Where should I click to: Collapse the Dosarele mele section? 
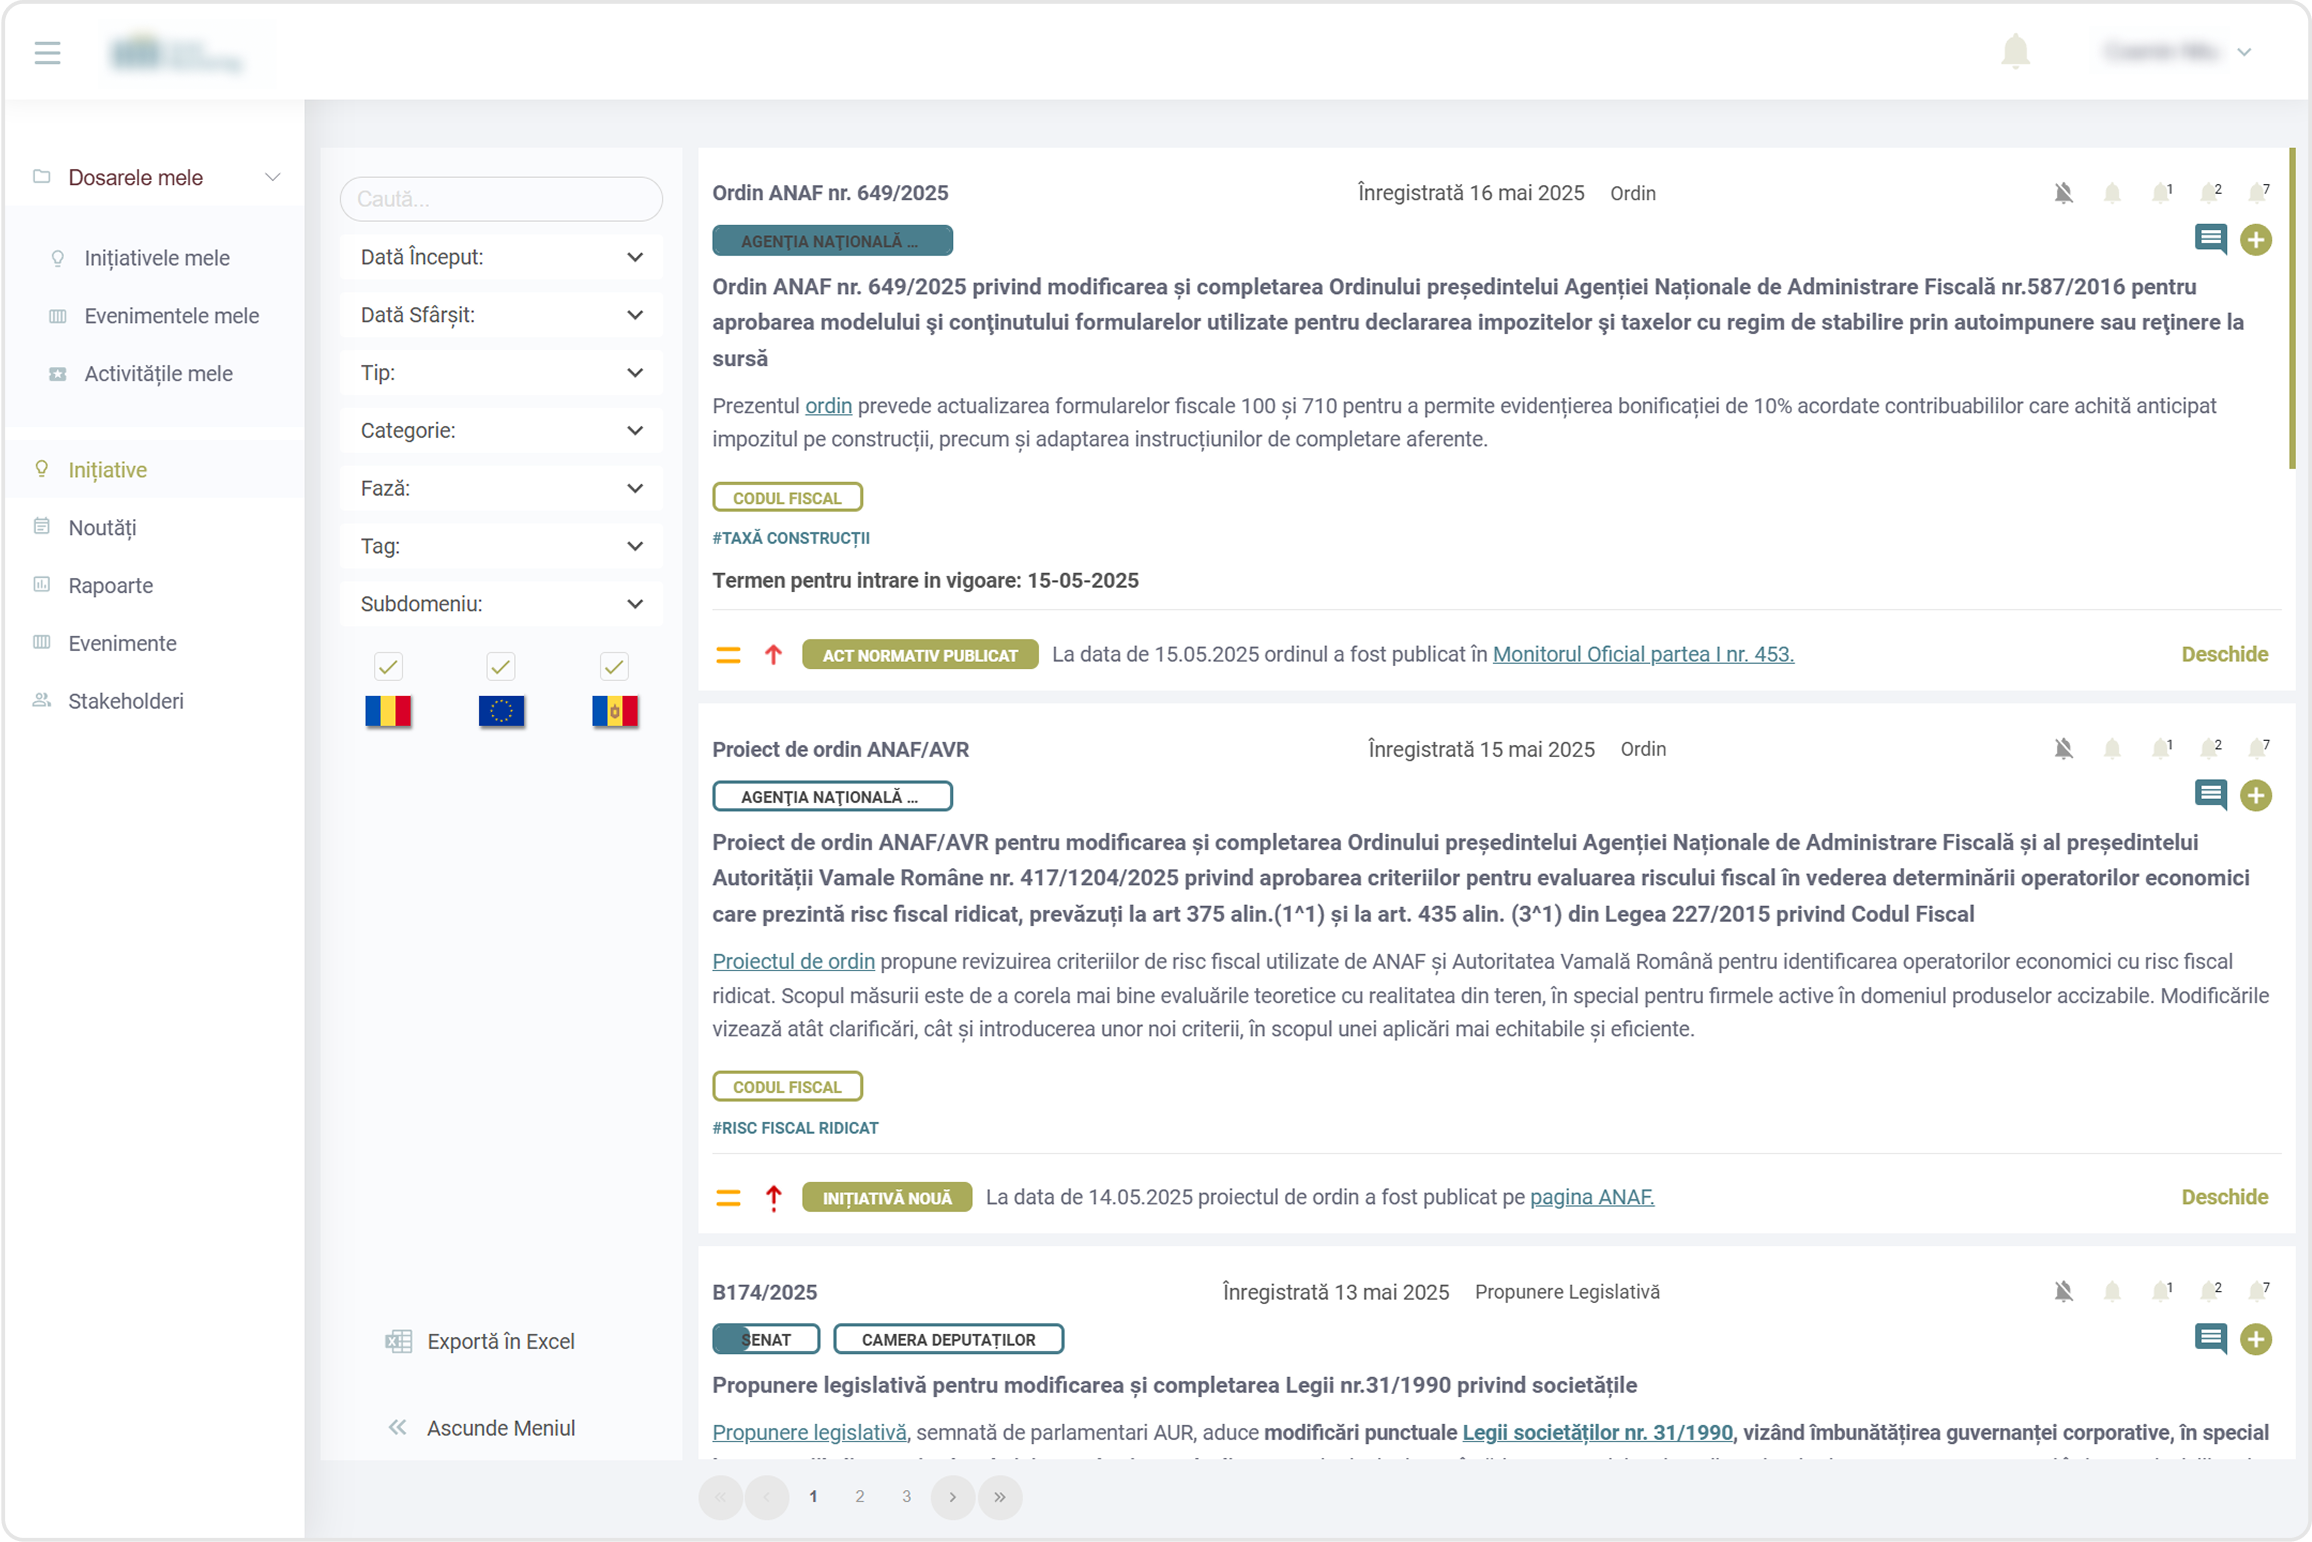click(x=271, y=177)
